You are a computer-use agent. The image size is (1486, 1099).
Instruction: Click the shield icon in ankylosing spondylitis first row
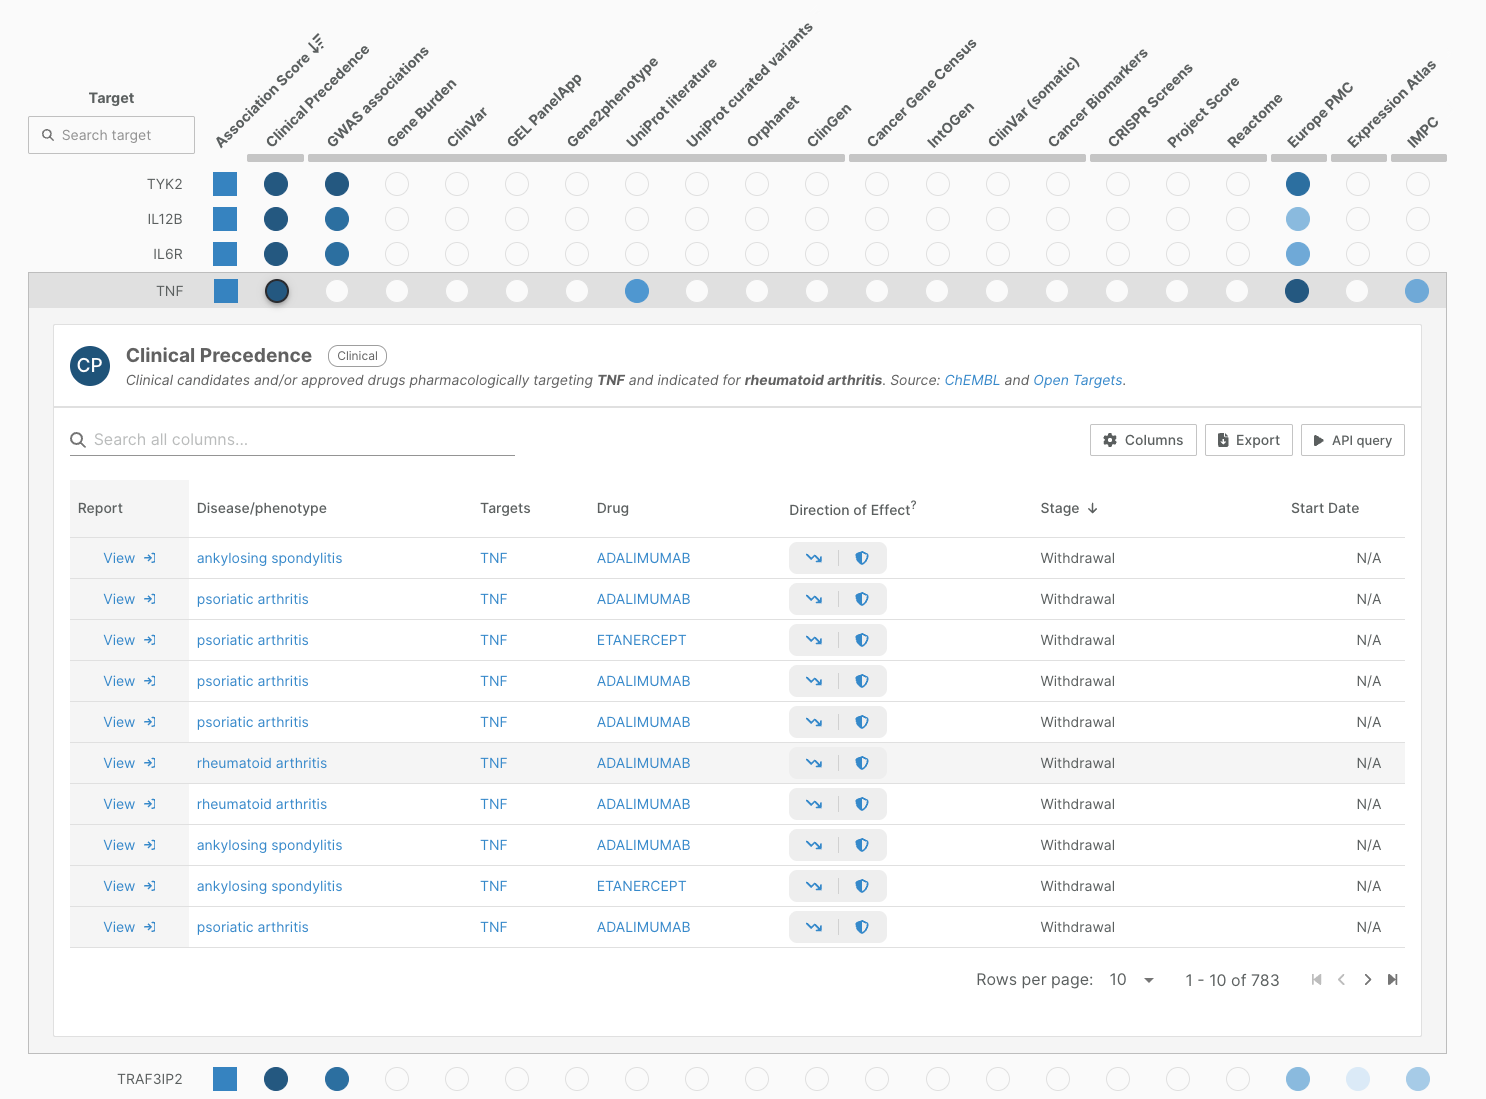(x=862, y=558)
